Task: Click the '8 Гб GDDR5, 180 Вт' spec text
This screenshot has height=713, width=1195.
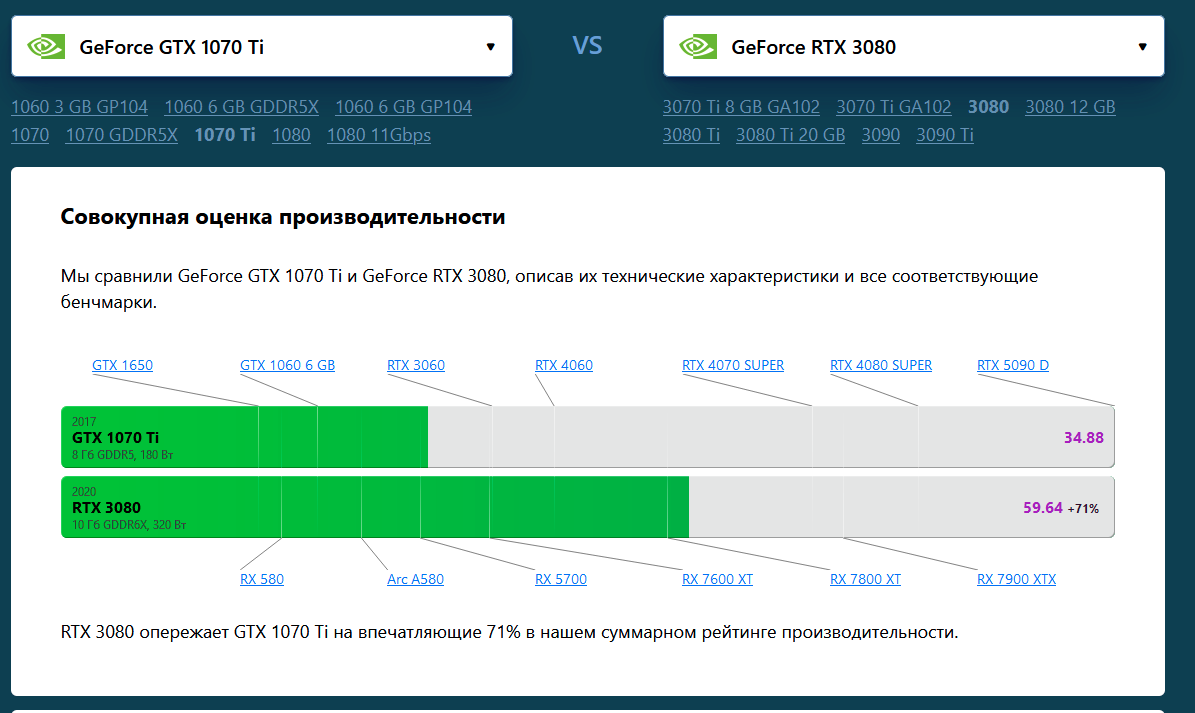Action: (x=122, y=455)
